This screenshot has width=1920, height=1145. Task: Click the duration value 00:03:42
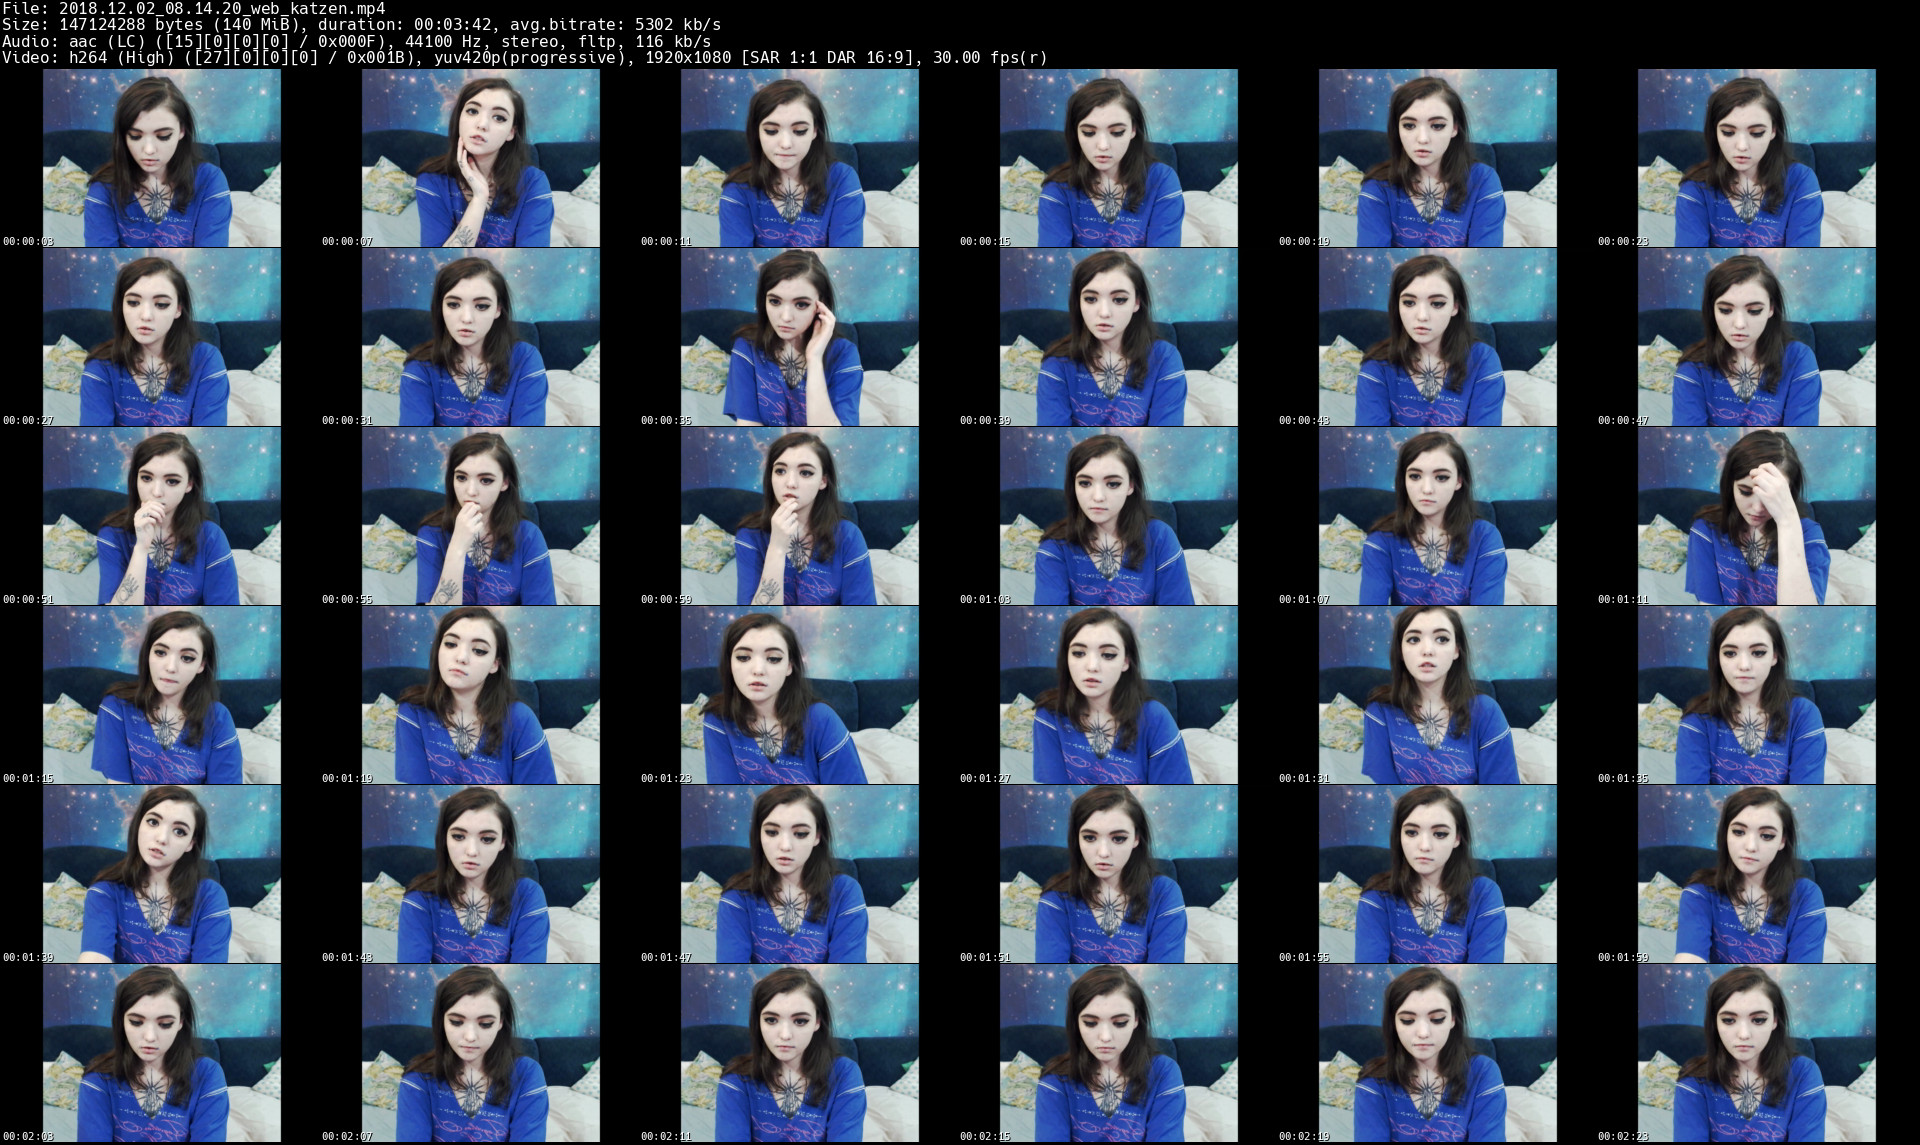[x=453, y=25]
